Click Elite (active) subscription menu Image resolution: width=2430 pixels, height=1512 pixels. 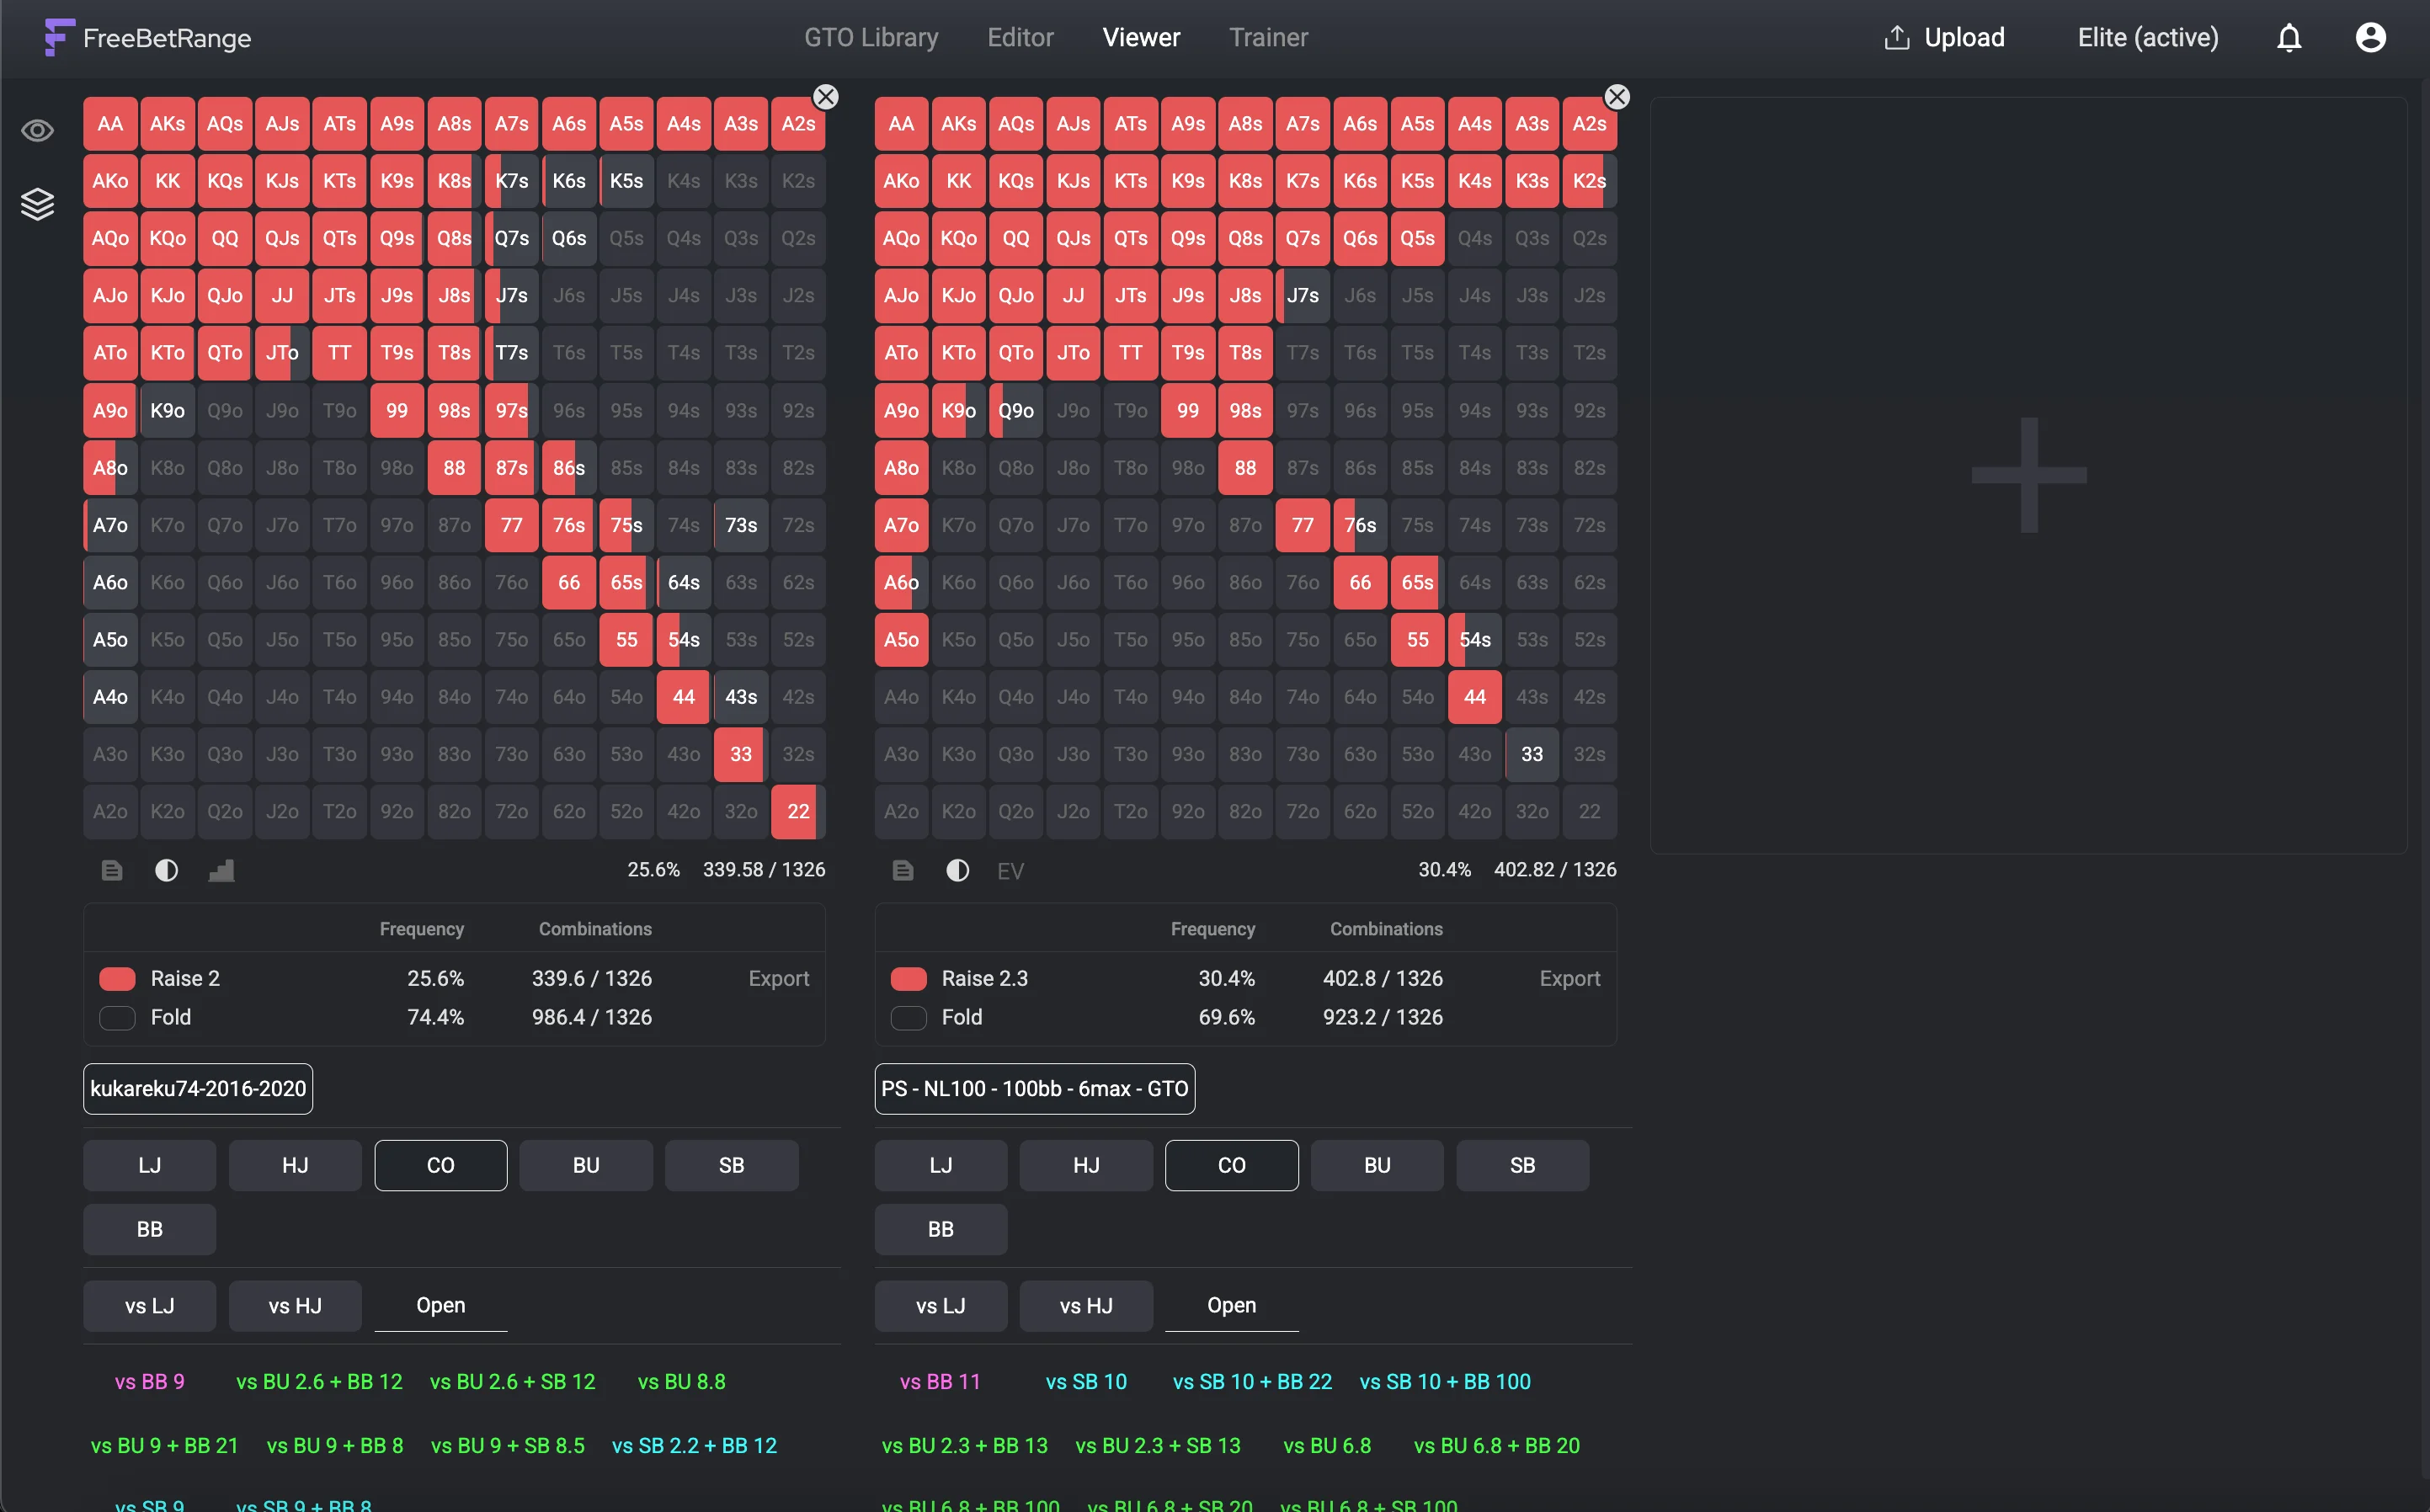tap(2147, 38)
